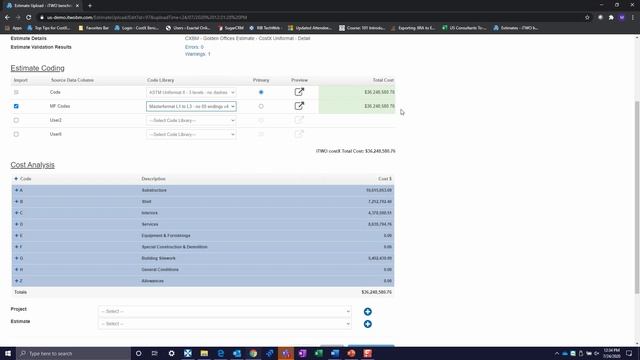Expand code G Building Sitework row
The height and width of the screenshot is (360, 640).
pyautogui.click(x=17, y=258)
